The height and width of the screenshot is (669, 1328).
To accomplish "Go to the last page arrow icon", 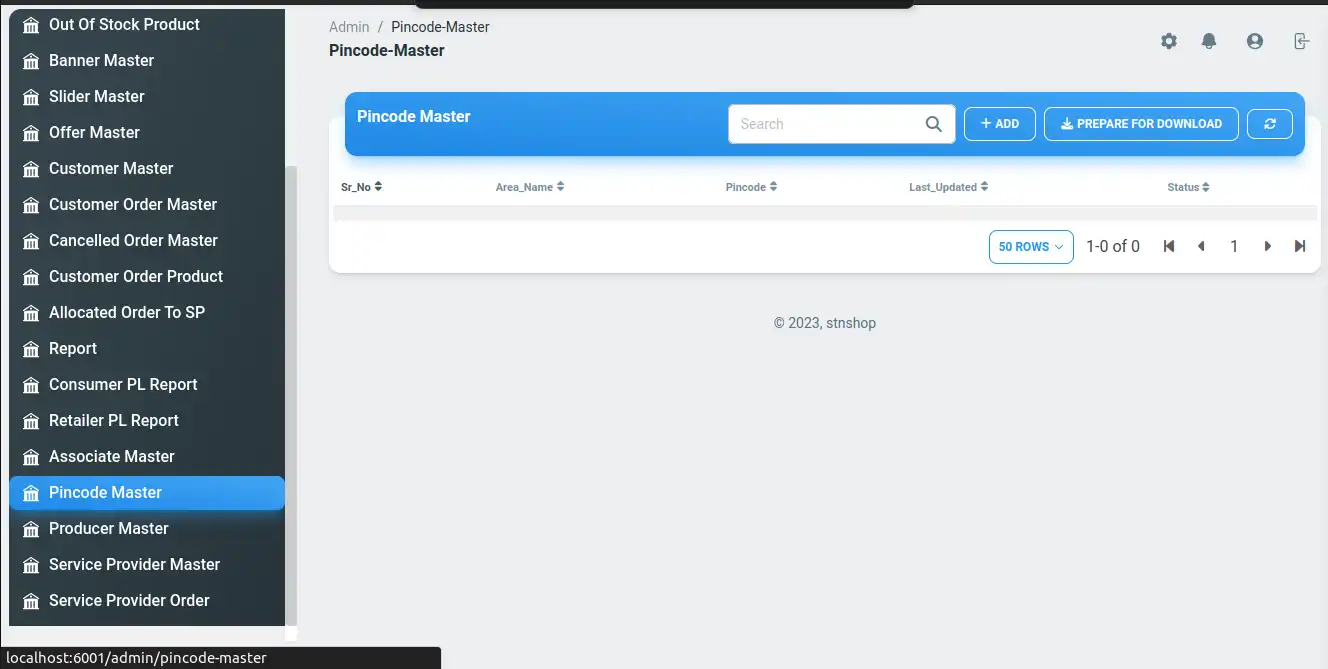I will click(1300, 246).
